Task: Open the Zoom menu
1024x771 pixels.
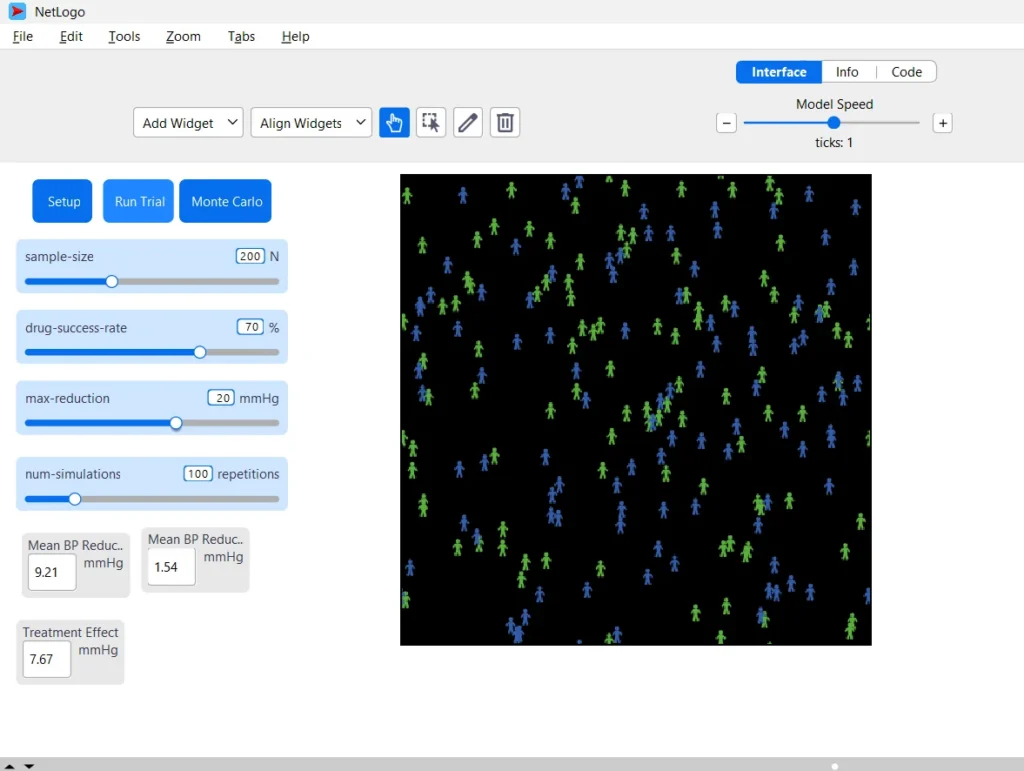Action: [183, 37]
